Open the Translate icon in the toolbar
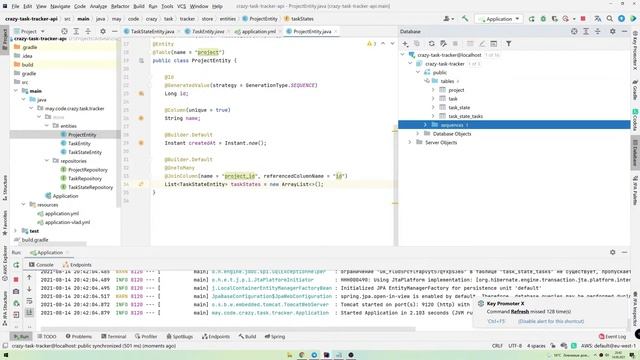The image size is (640, 360). pos(598,19)
